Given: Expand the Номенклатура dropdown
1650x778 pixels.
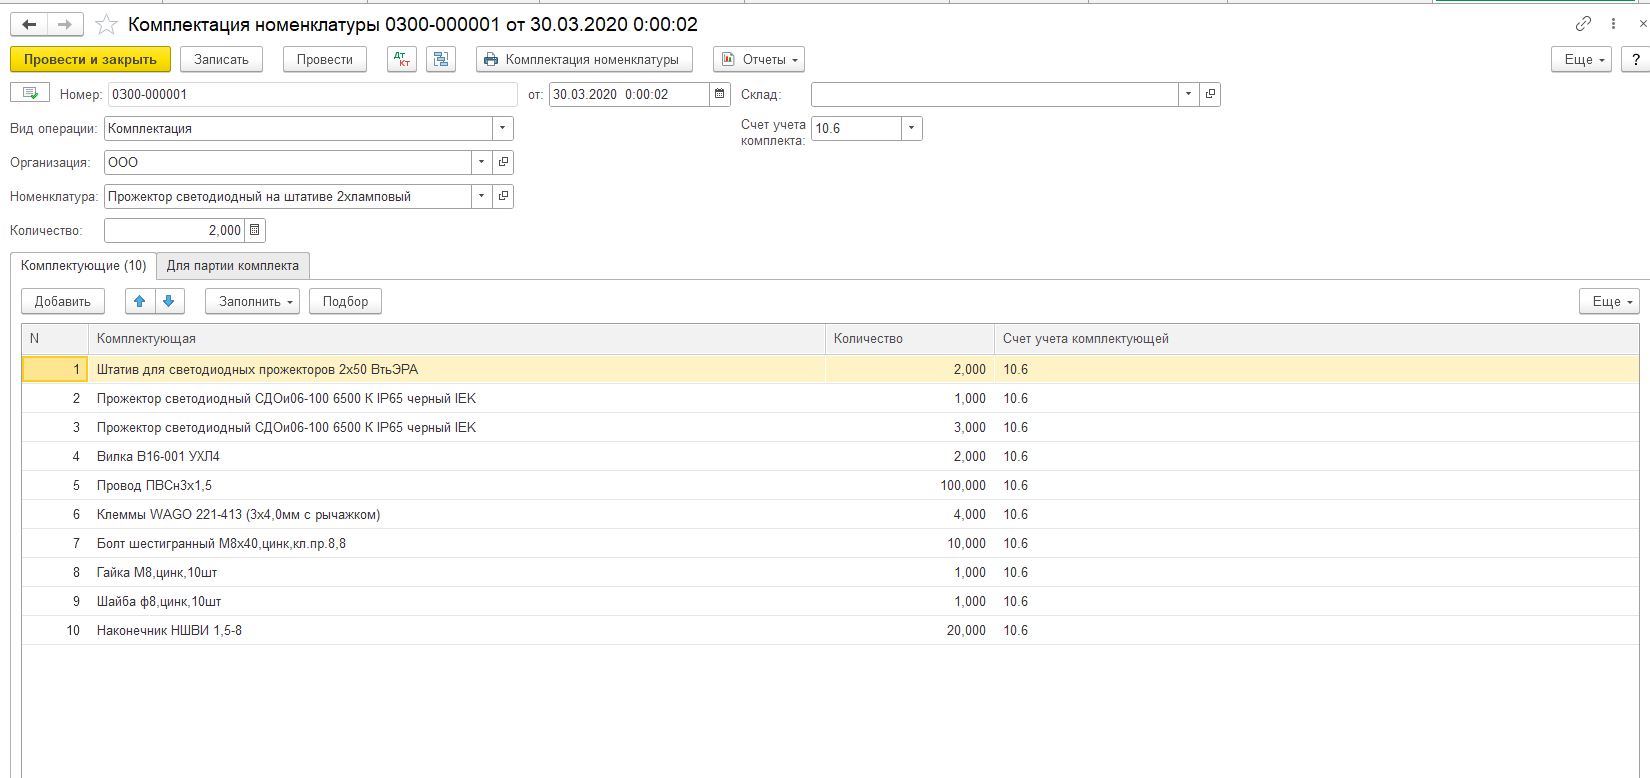Looking at the screenshot, I should coord(481,196).
